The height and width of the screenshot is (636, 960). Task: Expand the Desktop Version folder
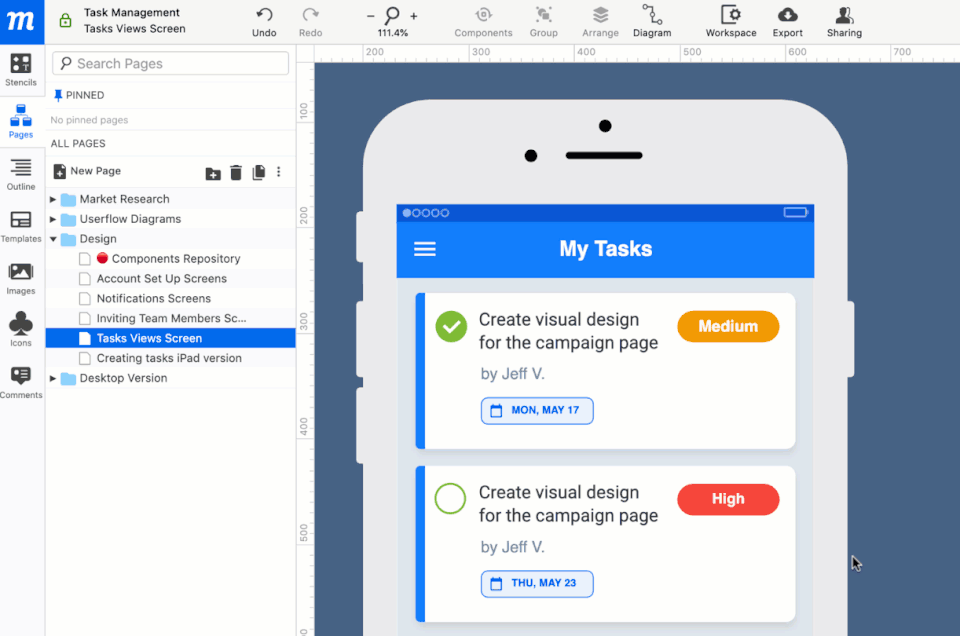[53, 378]
